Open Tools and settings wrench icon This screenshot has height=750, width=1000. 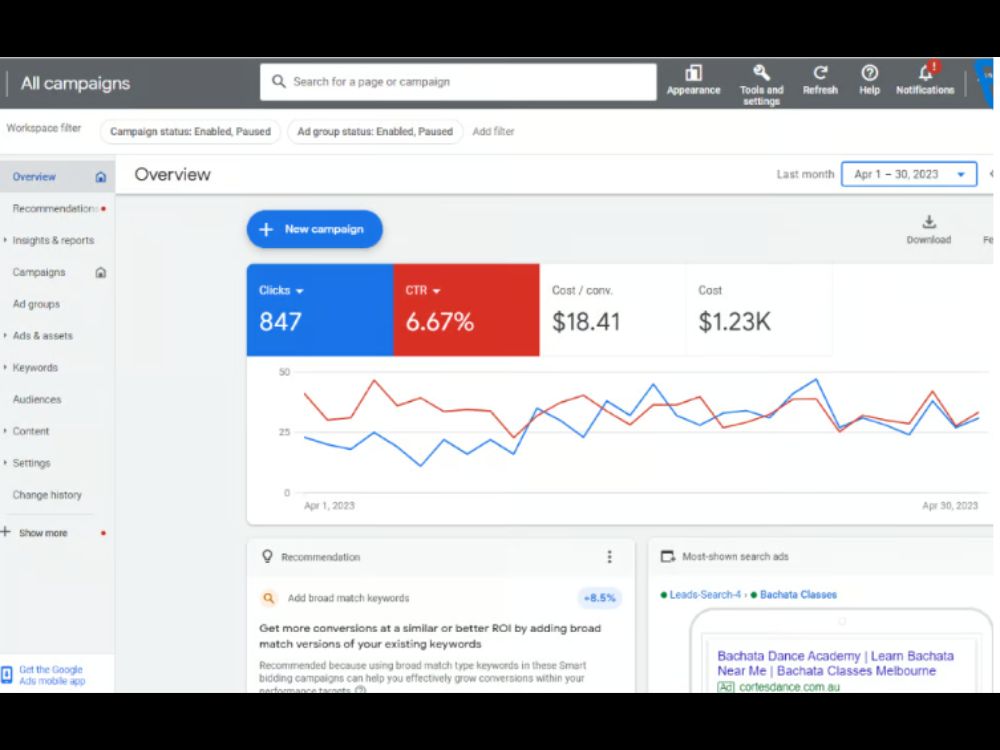click(x=761, y=73)
